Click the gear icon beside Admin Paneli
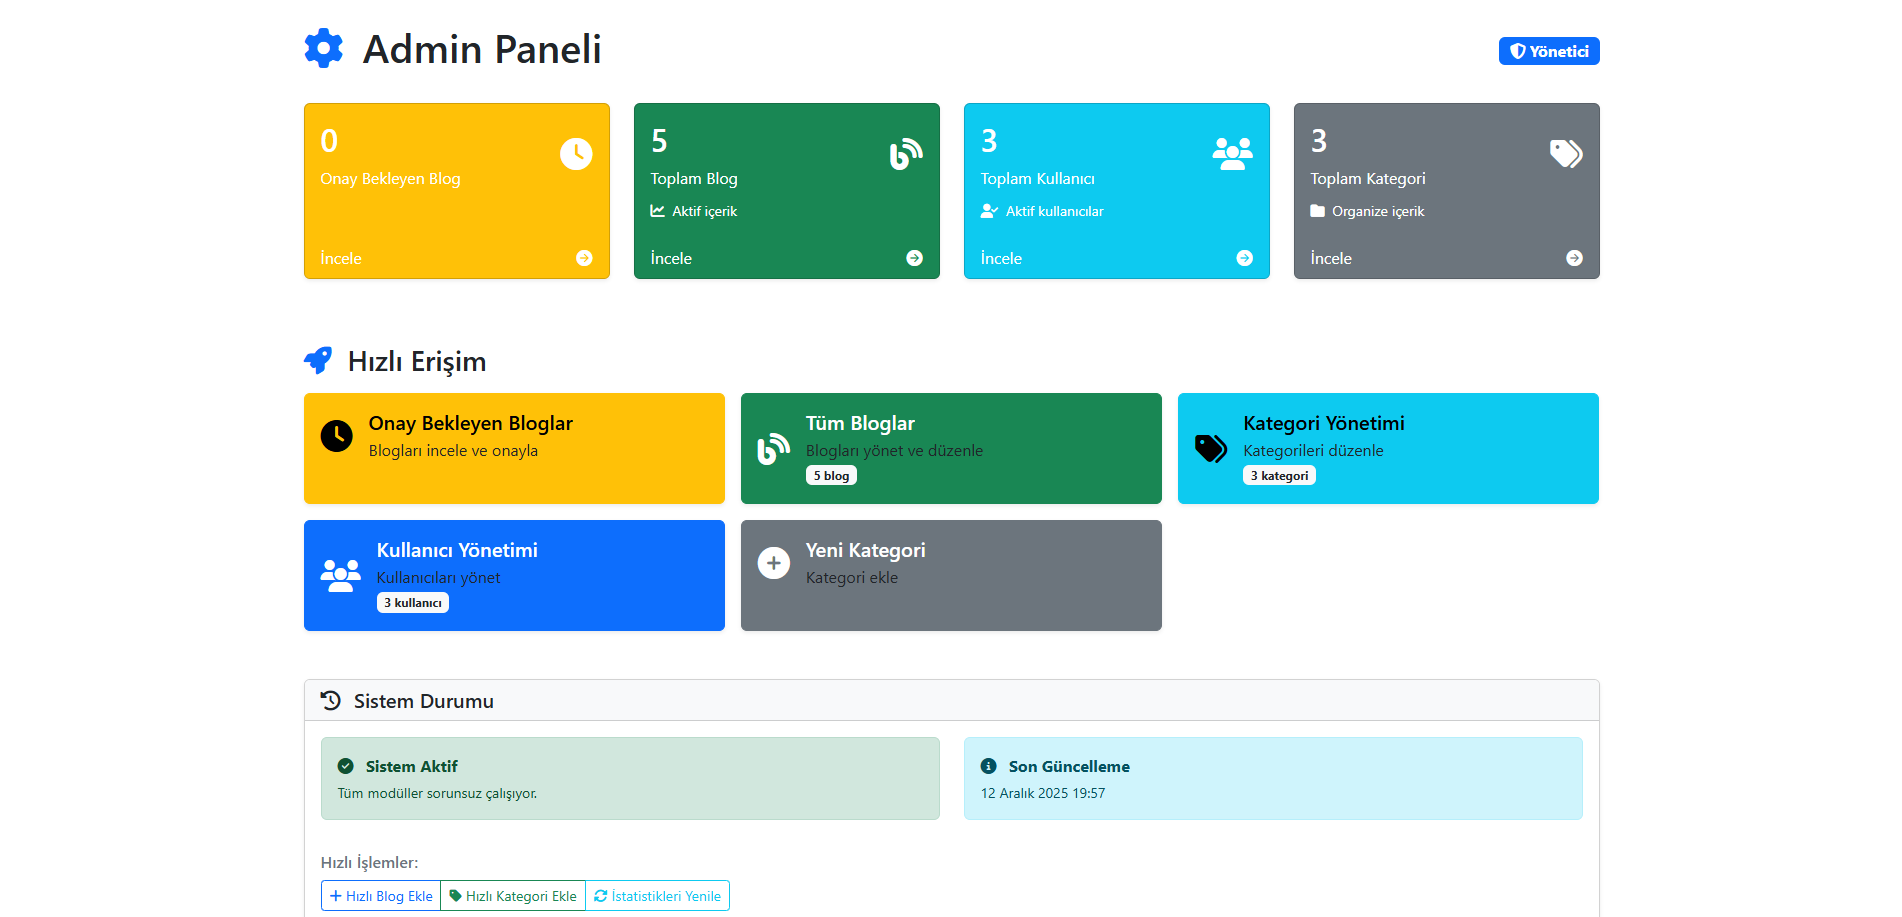 pyautogui.click(x=323, y=49)
